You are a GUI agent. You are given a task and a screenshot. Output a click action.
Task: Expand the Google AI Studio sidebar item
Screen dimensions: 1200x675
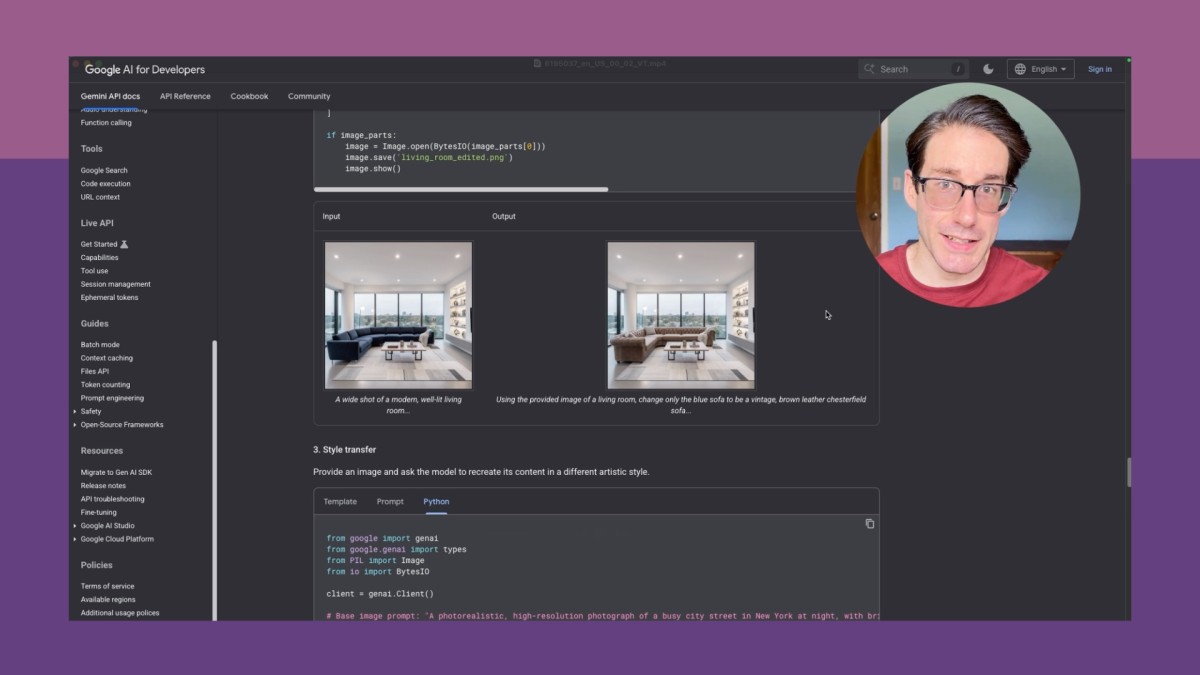click(x=75, y=526)
